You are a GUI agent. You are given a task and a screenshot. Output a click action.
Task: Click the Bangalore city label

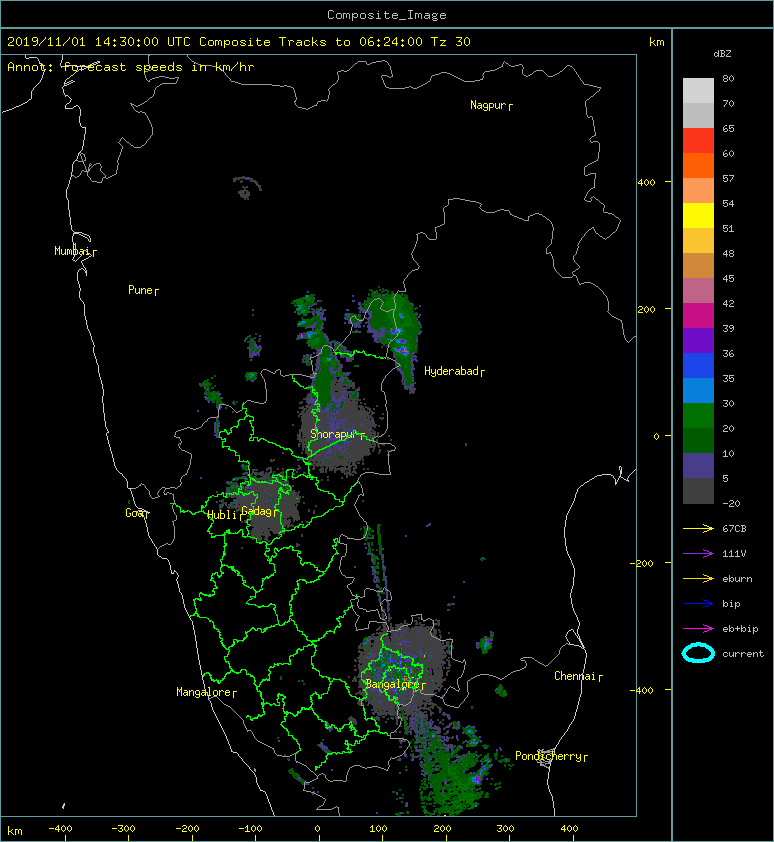click(392, 684)
